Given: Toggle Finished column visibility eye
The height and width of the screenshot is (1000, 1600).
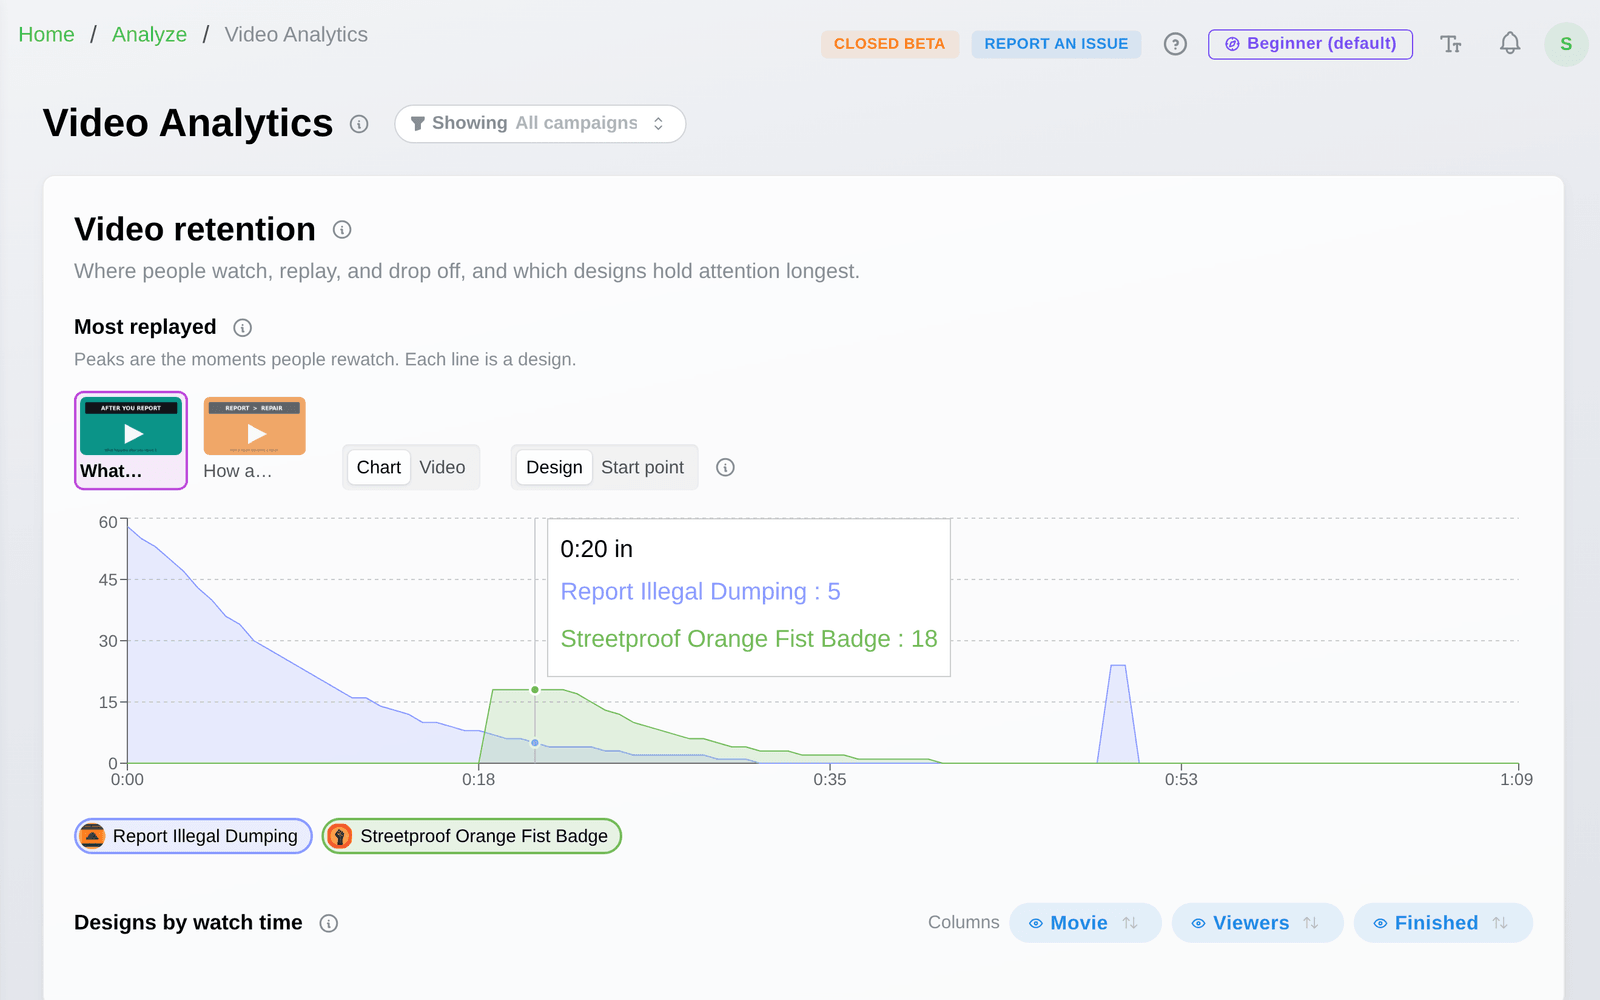Looking at the screenshot, I should pyautogui.click(x=1380, y=924).
